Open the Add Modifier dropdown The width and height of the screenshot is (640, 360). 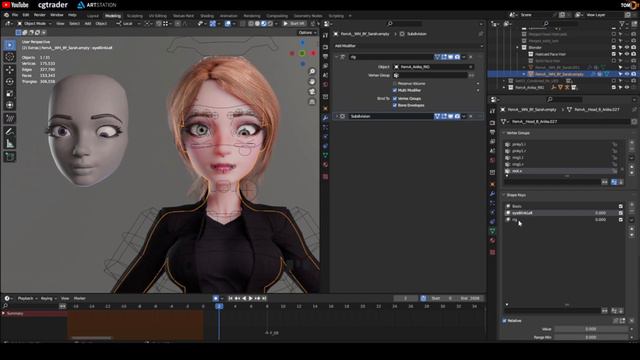408,46
